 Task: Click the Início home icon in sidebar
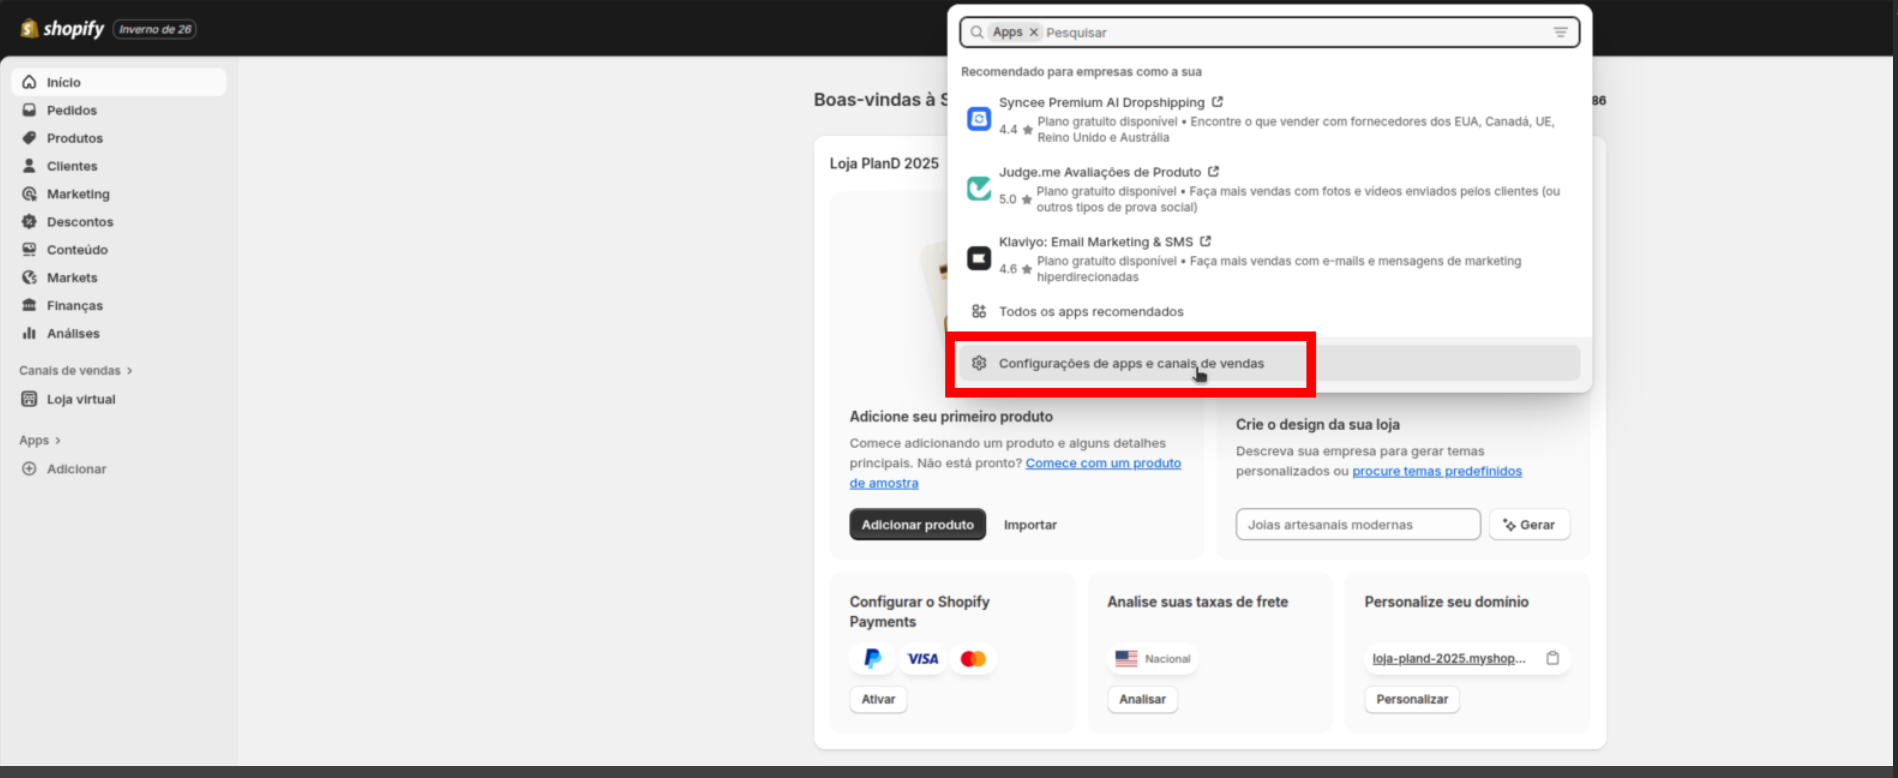click(29, 82)
